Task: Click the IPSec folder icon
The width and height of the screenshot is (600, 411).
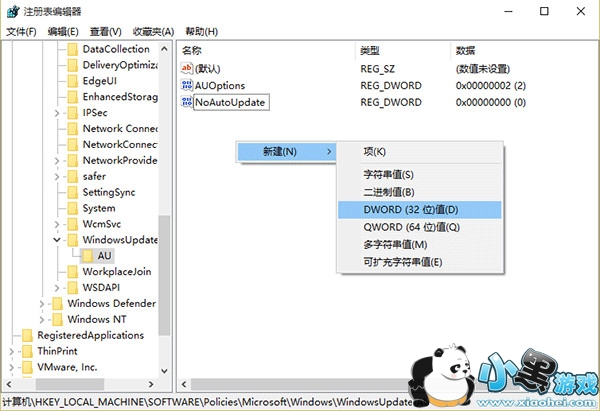Action: pos(73,113)
